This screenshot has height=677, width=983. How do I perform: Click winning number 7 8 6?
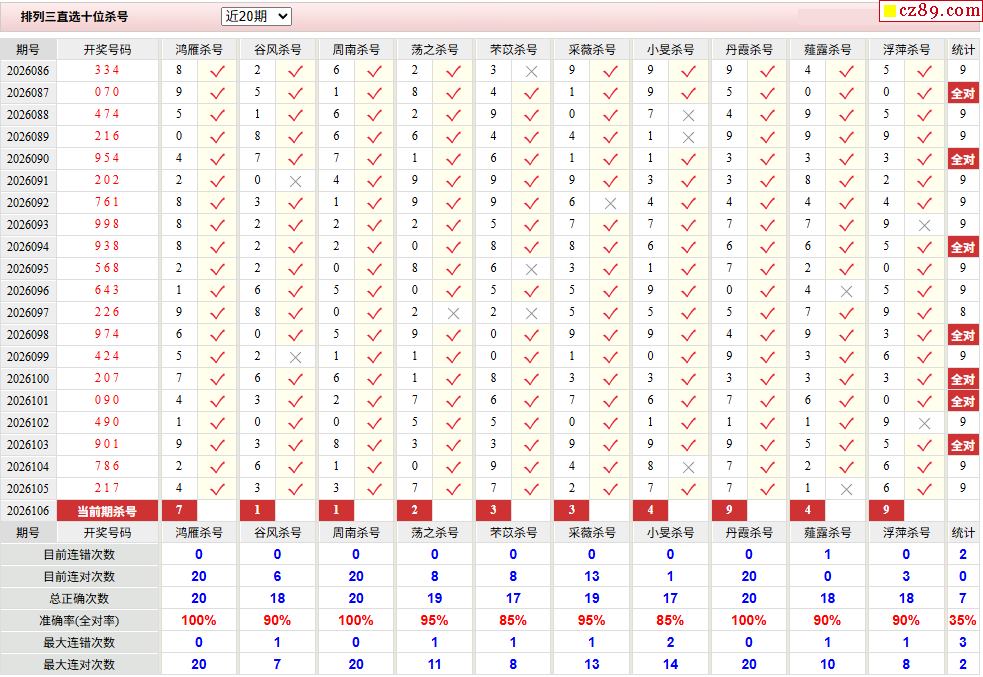(x=107, y=466)
